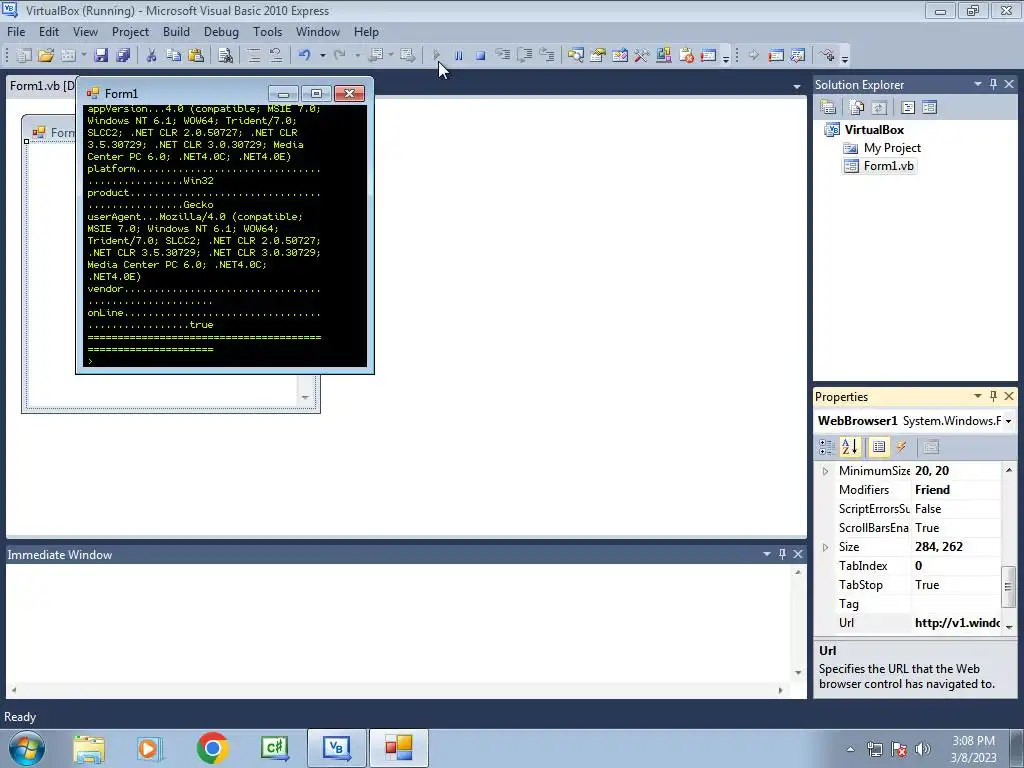Click the Error List toolbar icon
1024x768 pixels.
[686, 56]
